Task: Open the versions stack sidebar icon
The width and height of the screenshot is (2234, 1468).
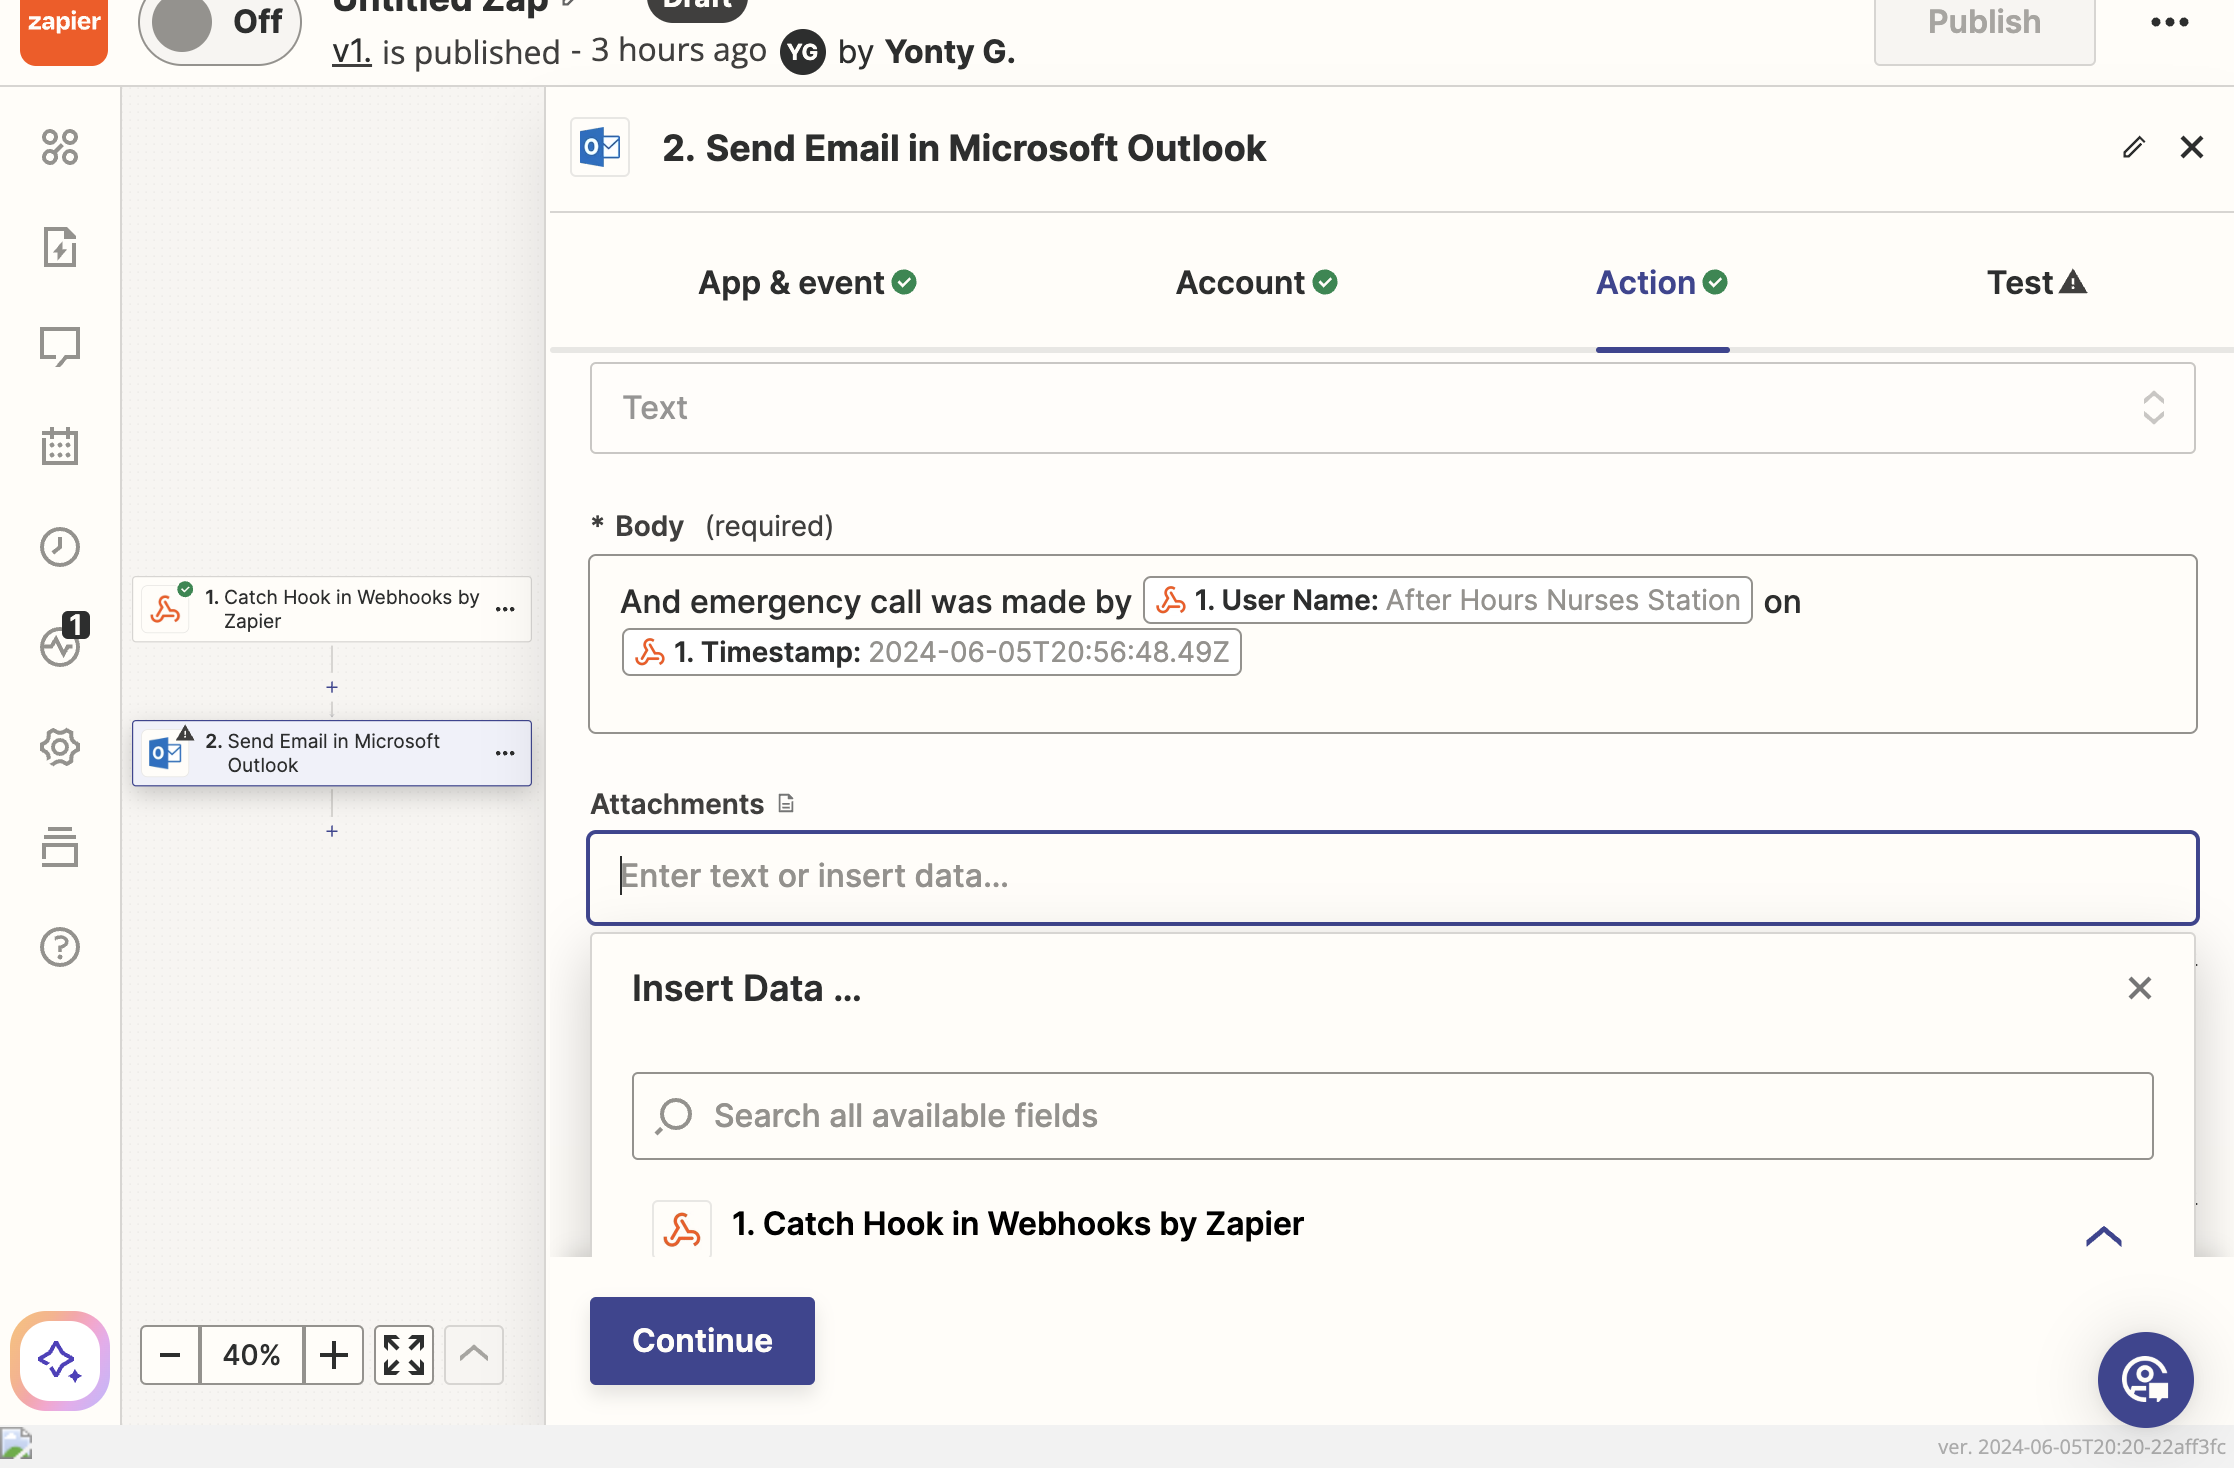Action: pyautogui.click(x=60, y=847)
